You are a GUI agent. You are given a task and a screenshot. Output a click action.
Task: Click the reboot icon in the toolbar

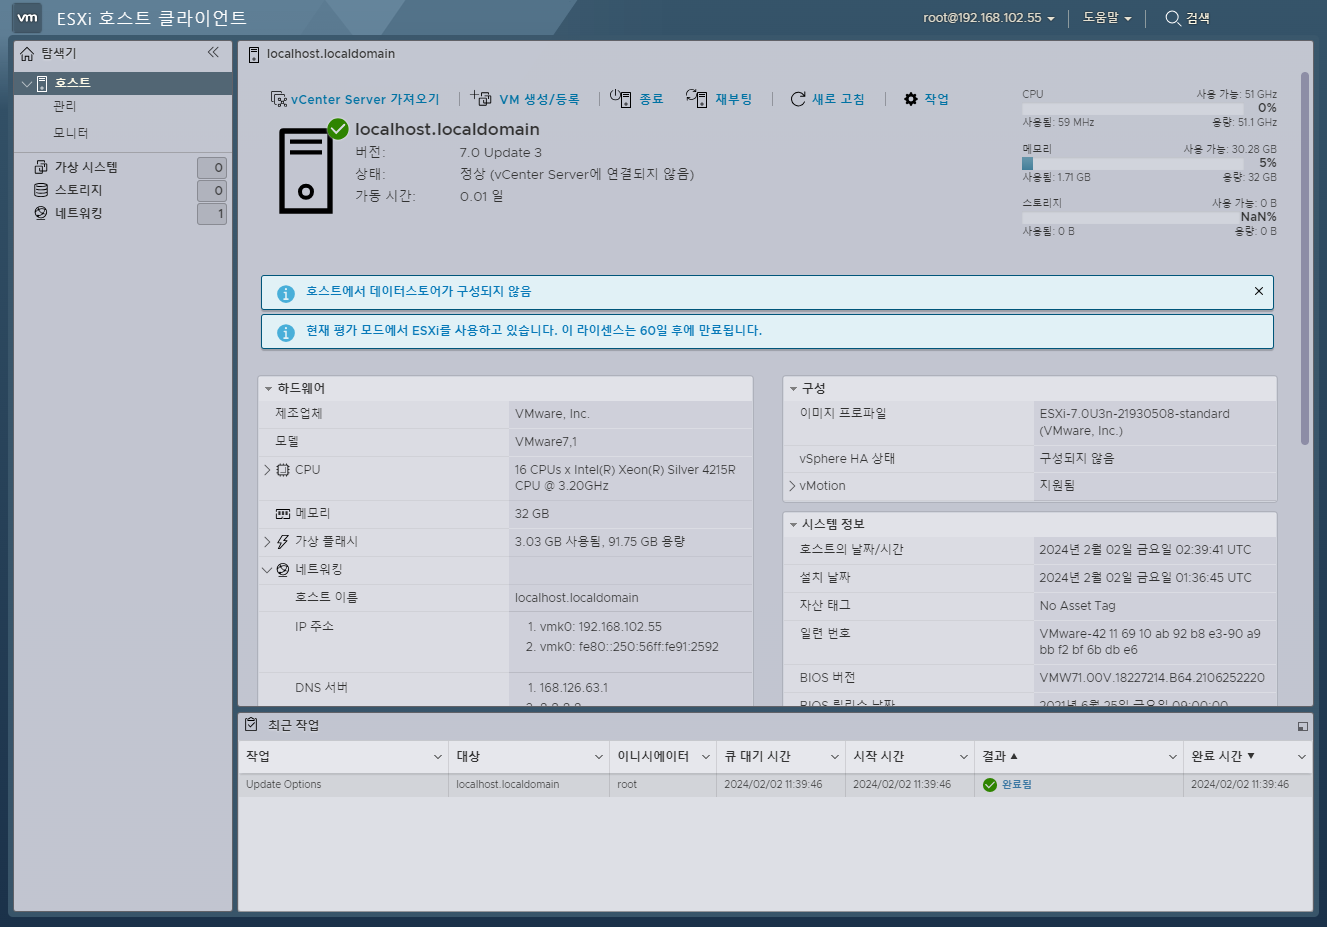(x=697, y=98)
